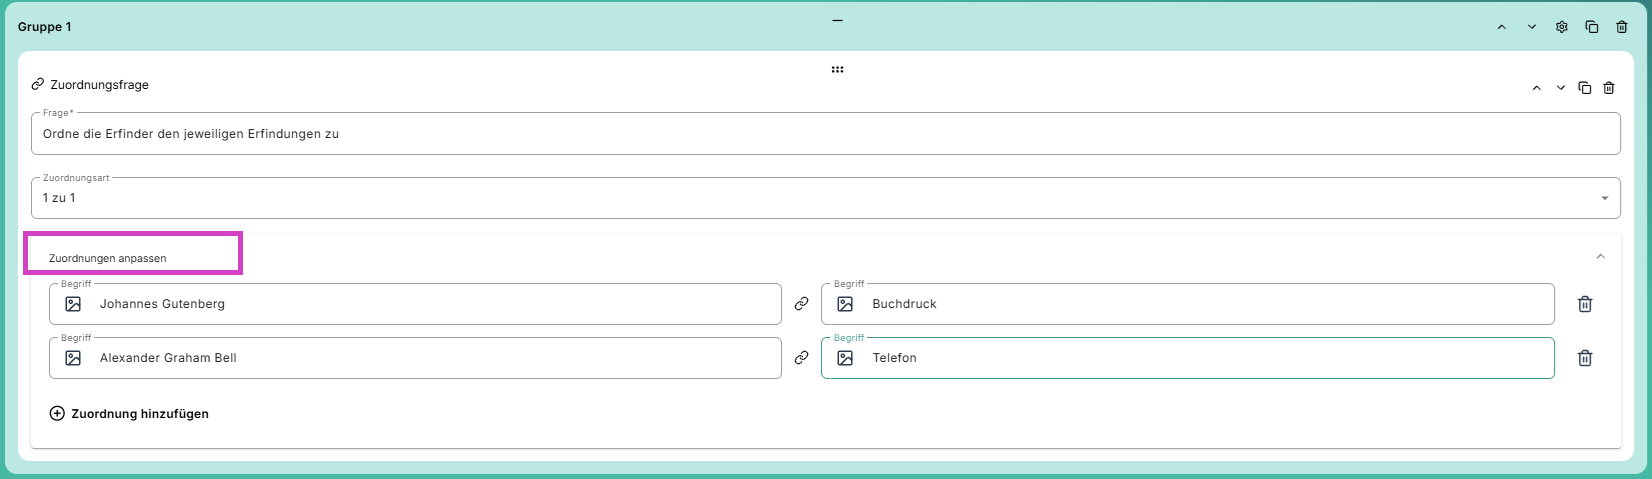Screen dimensions: 1652x479
Task: Delete the Zuordnungsfrage question
Action: pyautogui.click(x=1608, y=88)
